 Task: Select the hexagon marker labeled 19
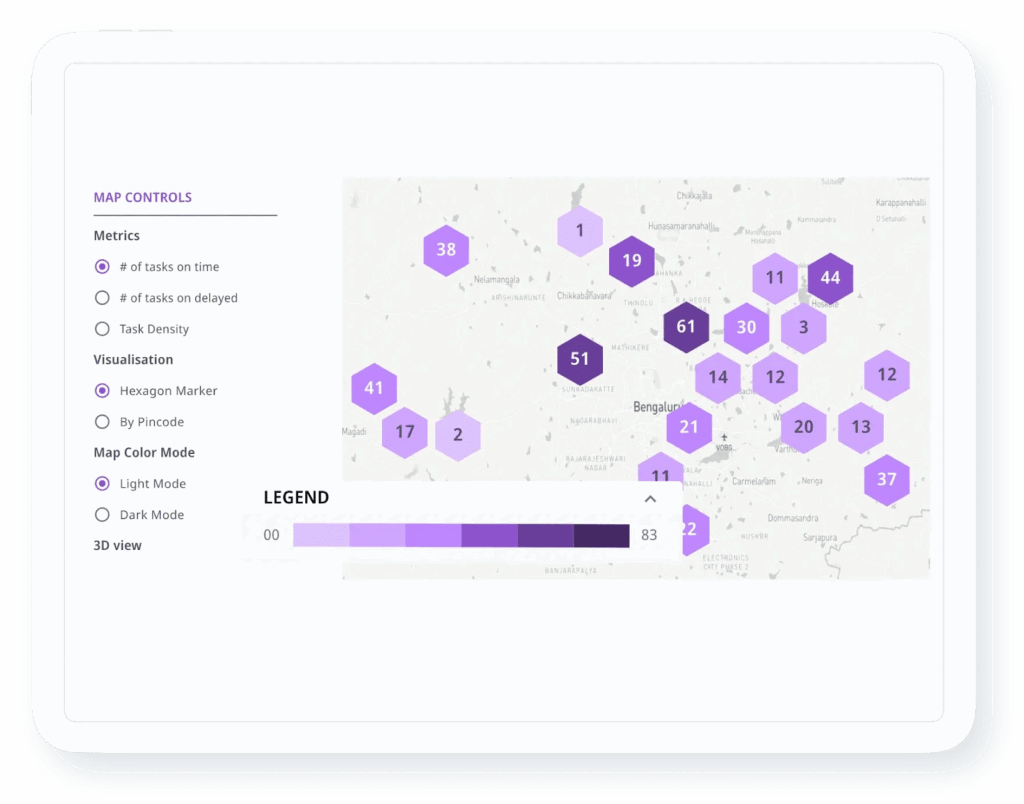click(x=632, y=261)
